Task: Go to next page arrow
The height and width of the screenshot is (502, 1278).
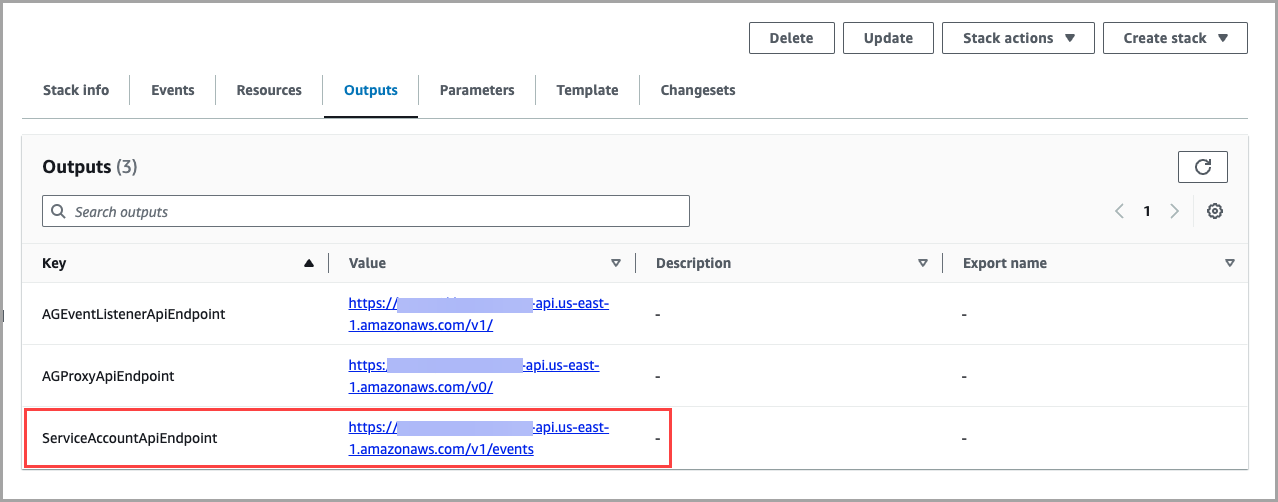Action: (x=1175, y=211)
